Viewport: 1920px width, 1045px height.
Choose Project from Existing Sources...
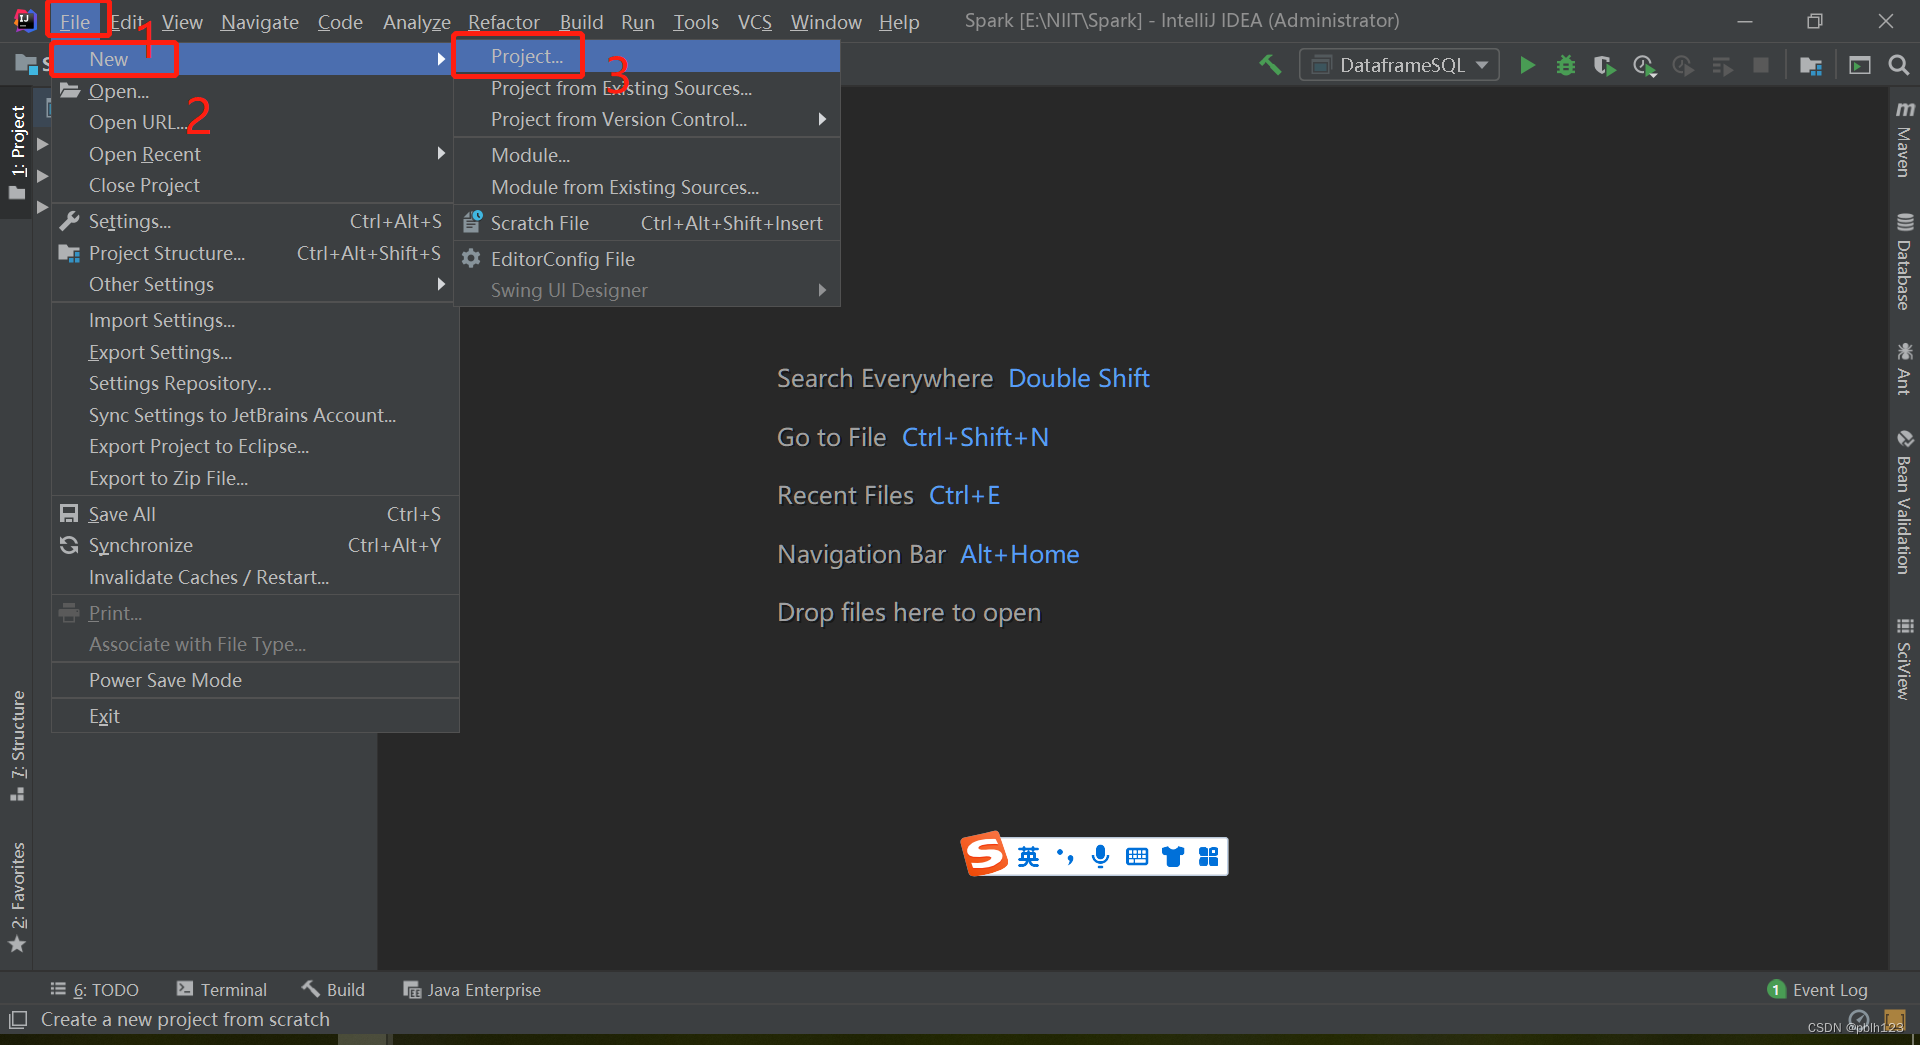[x=647, y=88]
